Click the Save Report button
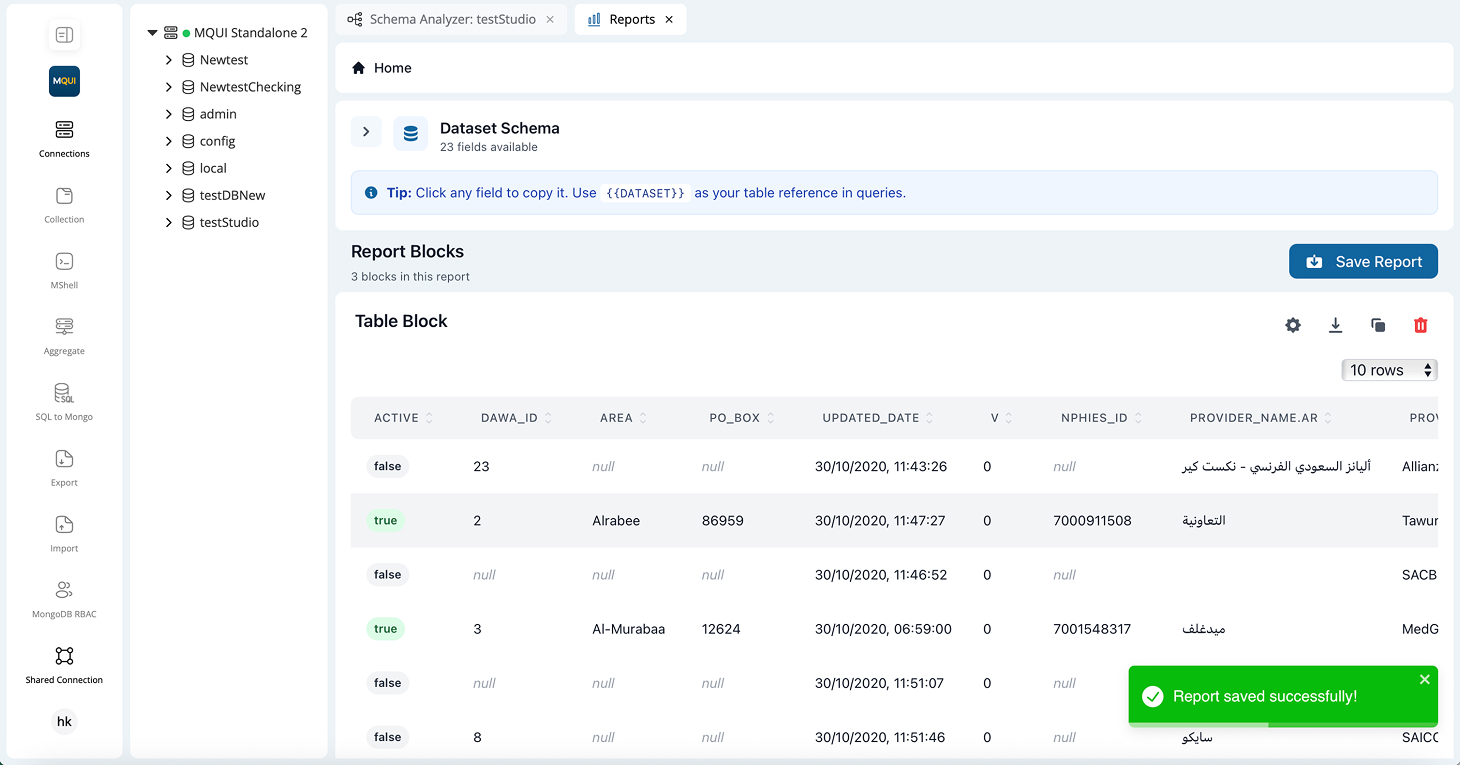The height and width of the screenshot is (765, 1460). 1363,262
